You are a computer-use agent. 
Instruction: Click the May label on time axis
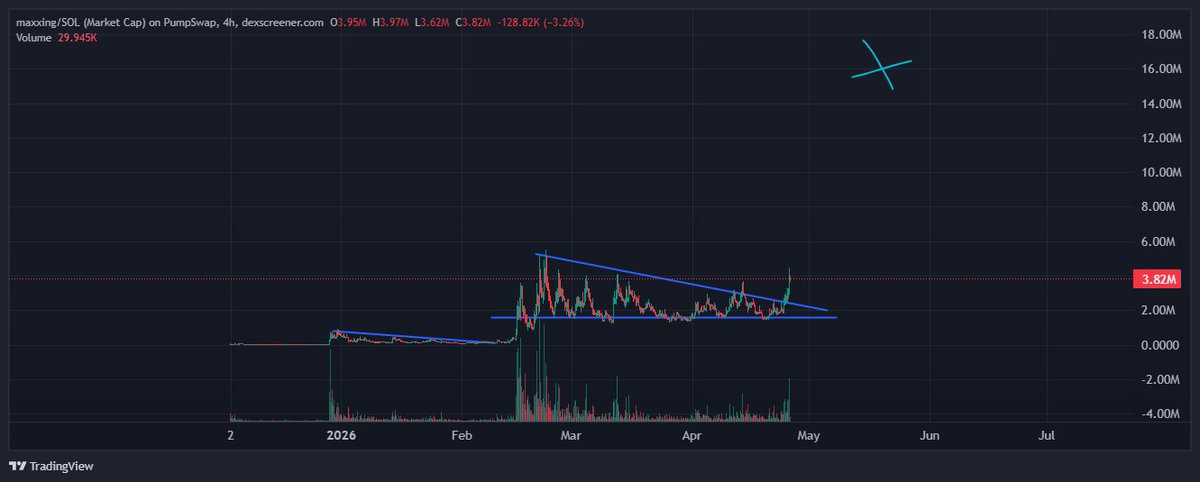(x=809, y=436)
